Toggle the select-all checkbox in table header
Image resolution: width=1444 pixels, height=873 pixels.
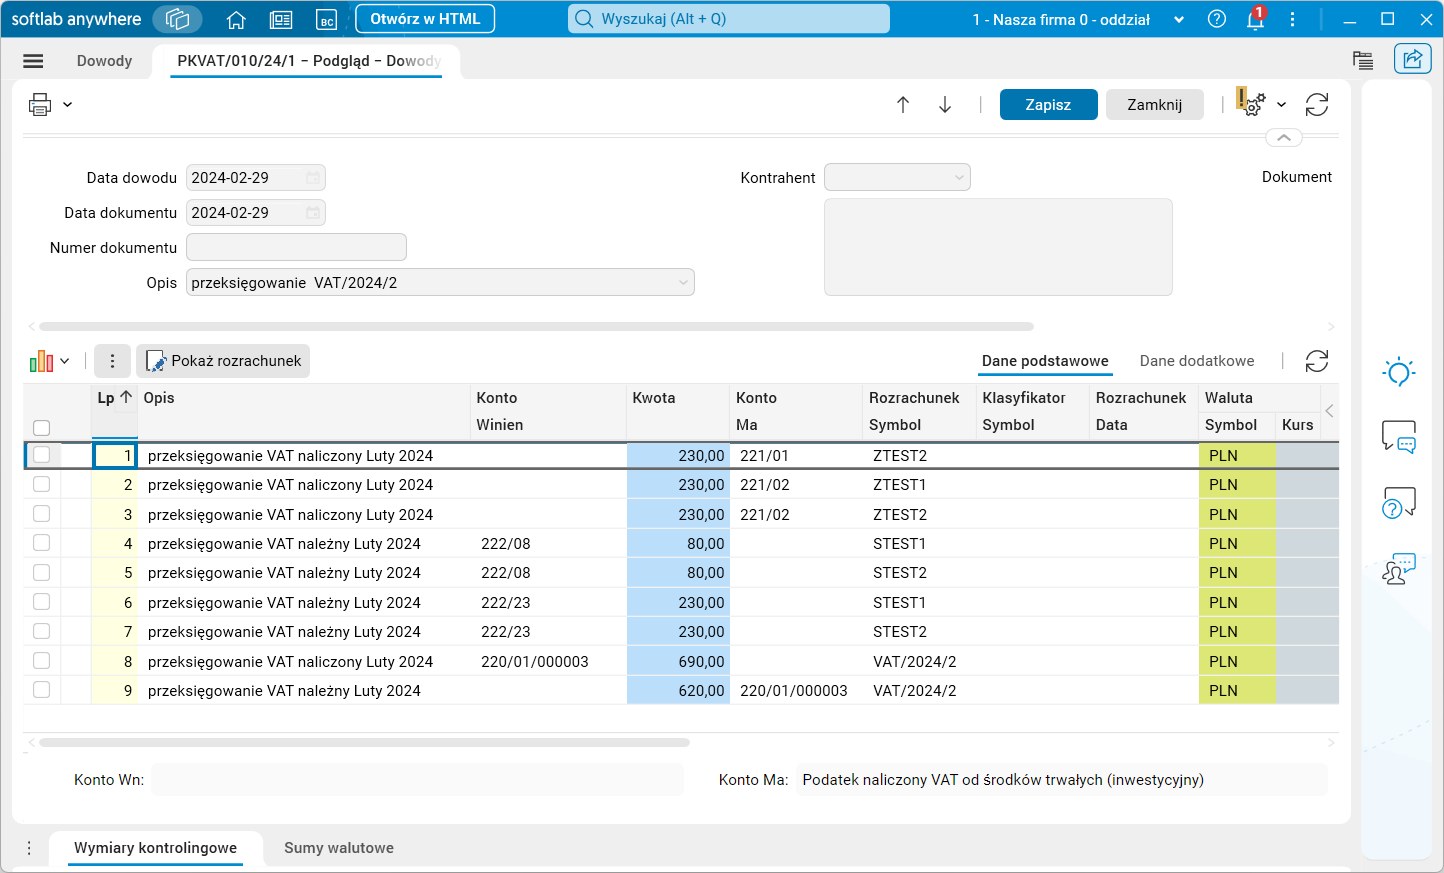coord(41,428)
